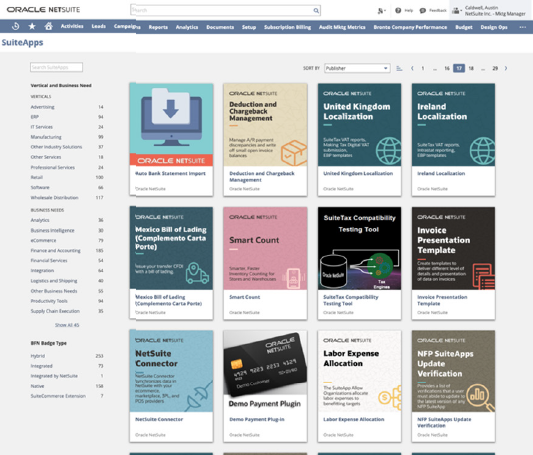Filter by Supply Chain Execution need
The height and width of the screenshot is (455, 533).
click(55, 311)
